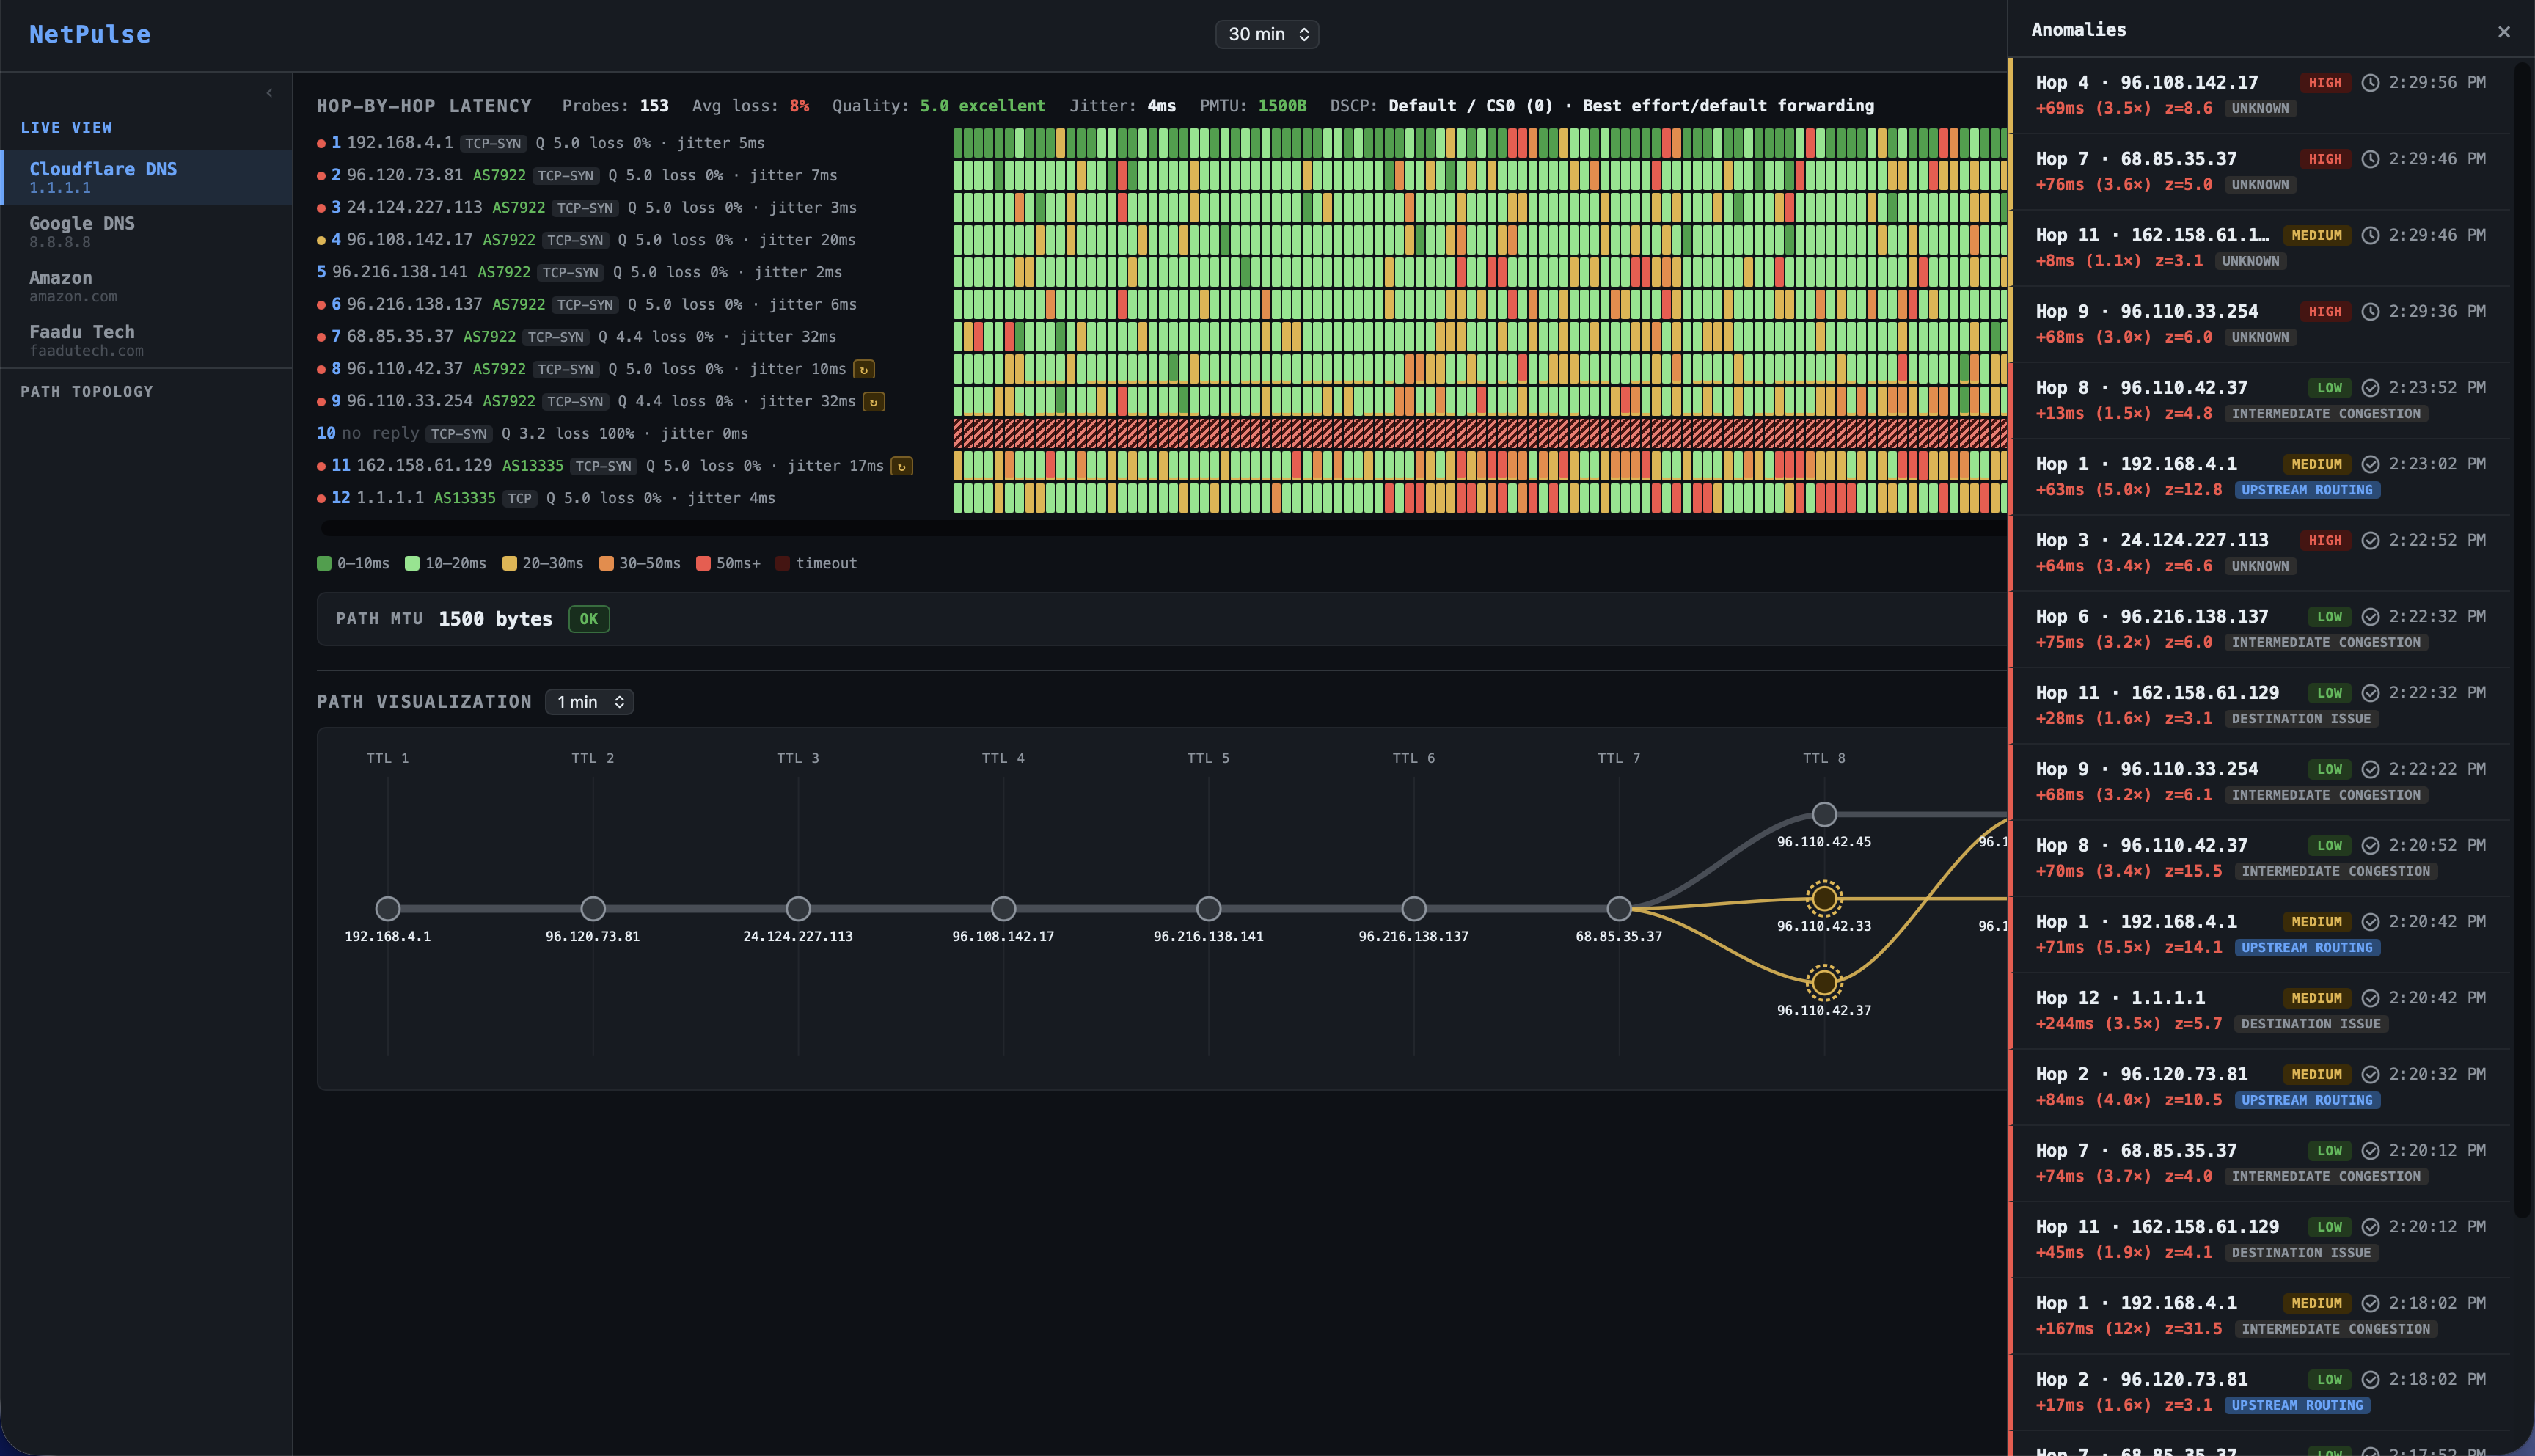The height and width of the screenshot is (1456, 2535).
Task: Click clock icon on Hop 9 2:29:36 anomaly
Action: point(2370,312)
